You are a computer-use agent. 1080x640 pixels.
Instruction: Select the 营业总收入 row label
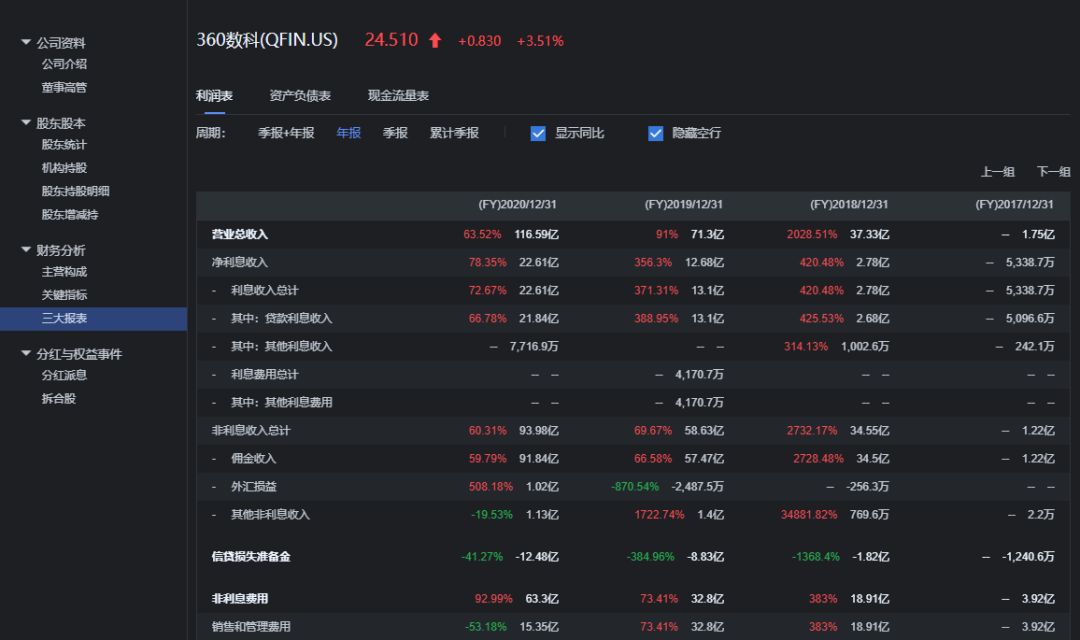click(x=240, y=234)
